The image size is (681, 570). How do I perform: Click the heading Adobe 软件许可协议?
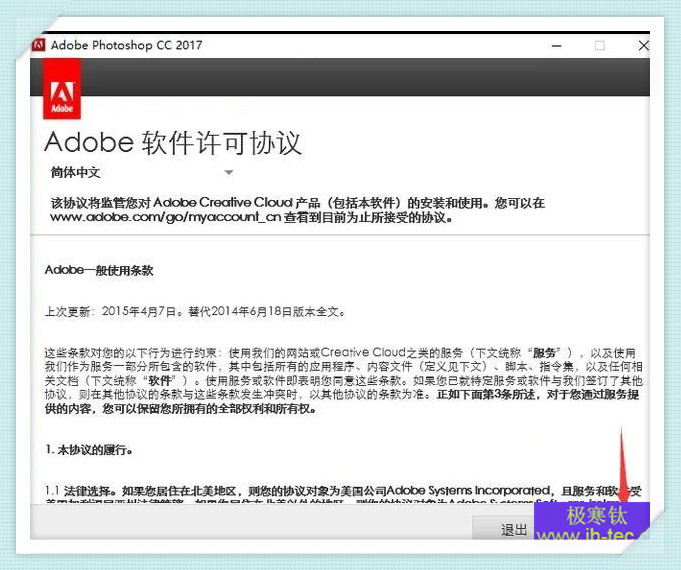[x=172, y=142]
